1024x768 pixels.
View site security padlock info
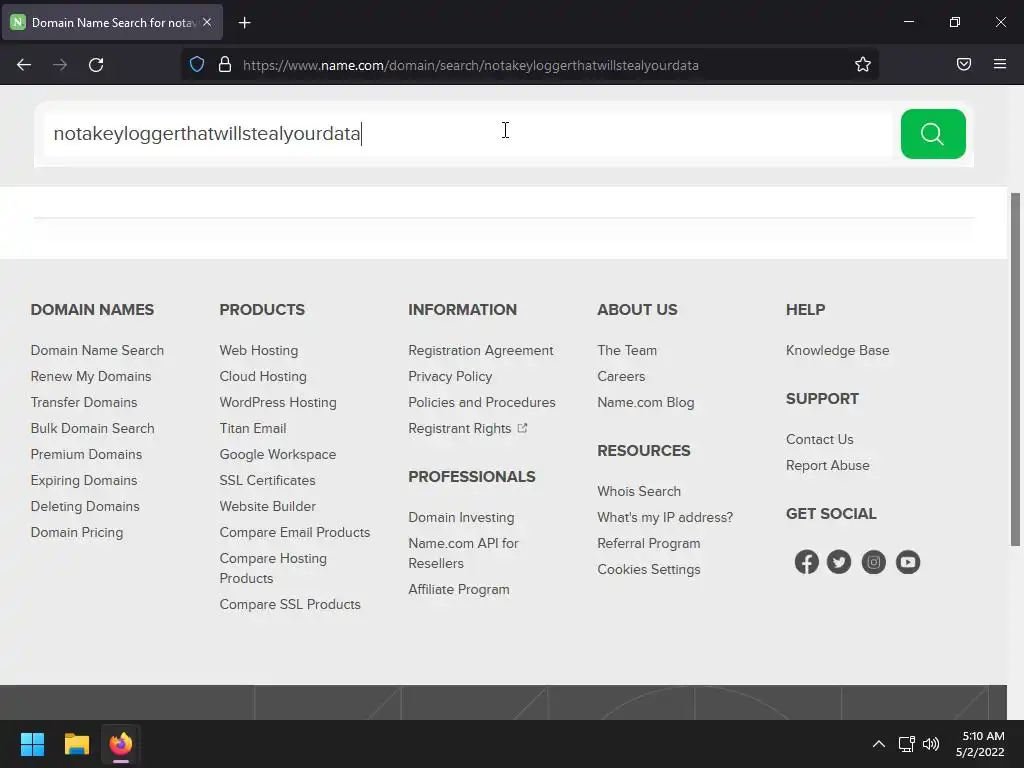click(225, 64)
